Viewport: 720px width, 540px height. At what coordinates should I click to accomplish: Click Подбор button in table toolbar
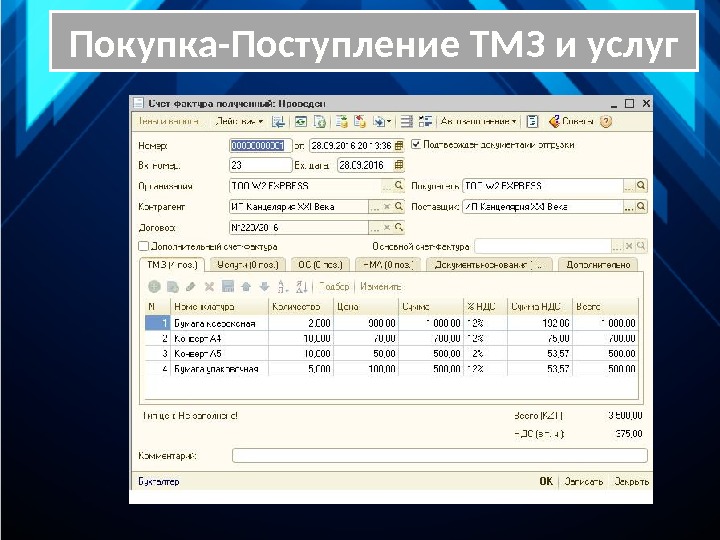[x=334, y=287]
